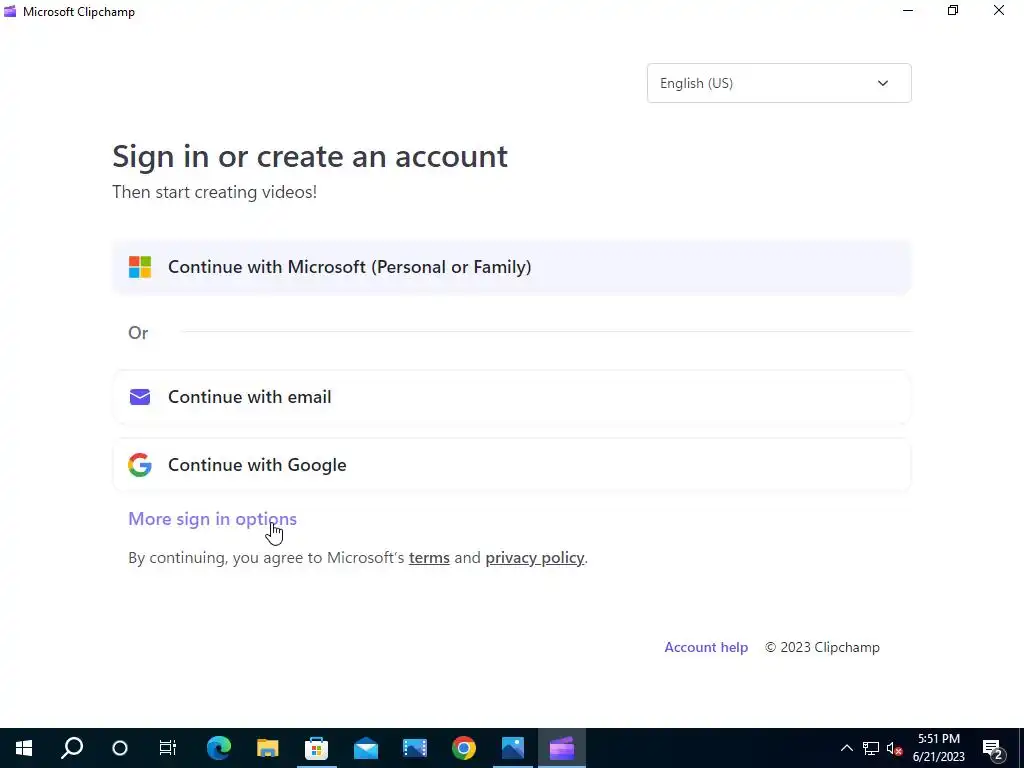
Task: Click the Google G logo icon
Action: coord(140,465)
